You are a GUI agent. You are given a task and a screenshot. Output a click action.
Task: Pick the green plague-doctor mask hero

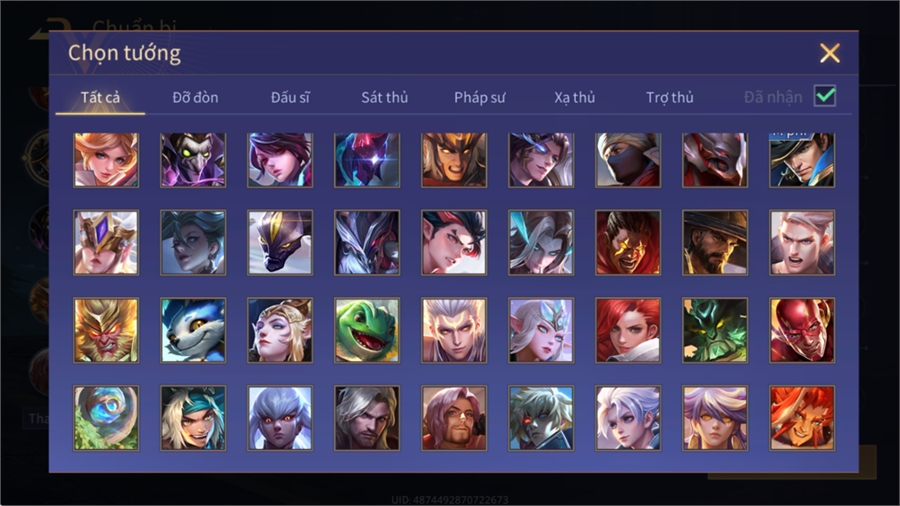pyautogui.click(x=193, y=160)
